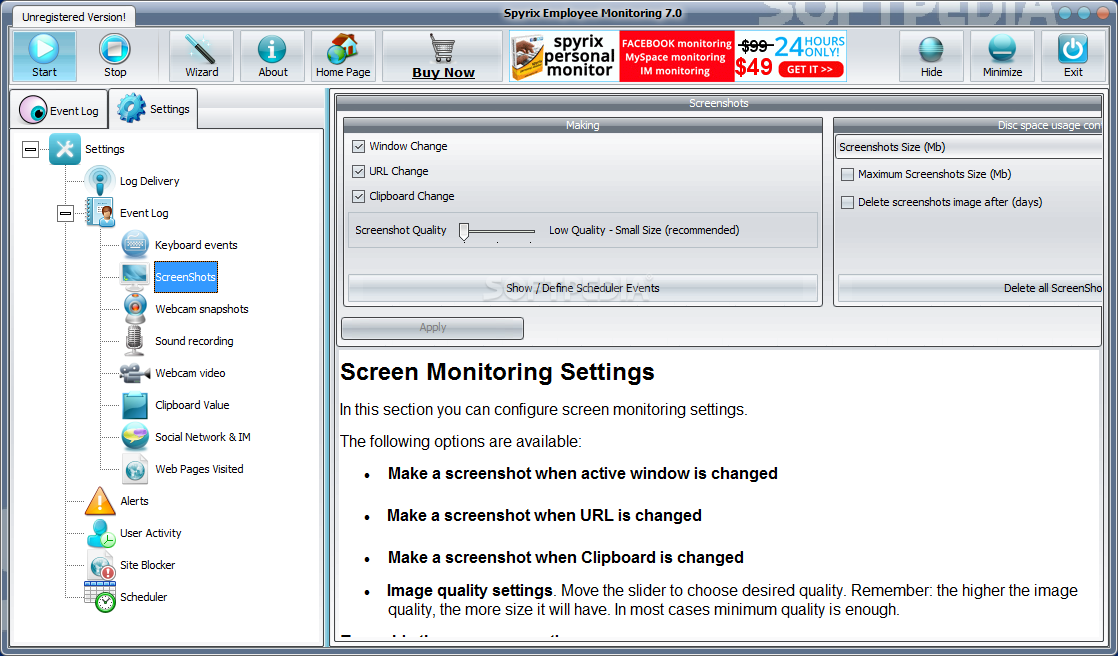This screenshot has height=656, width=1118.
Task: Open Webcam snapshots settings
Action: [202, 309]
